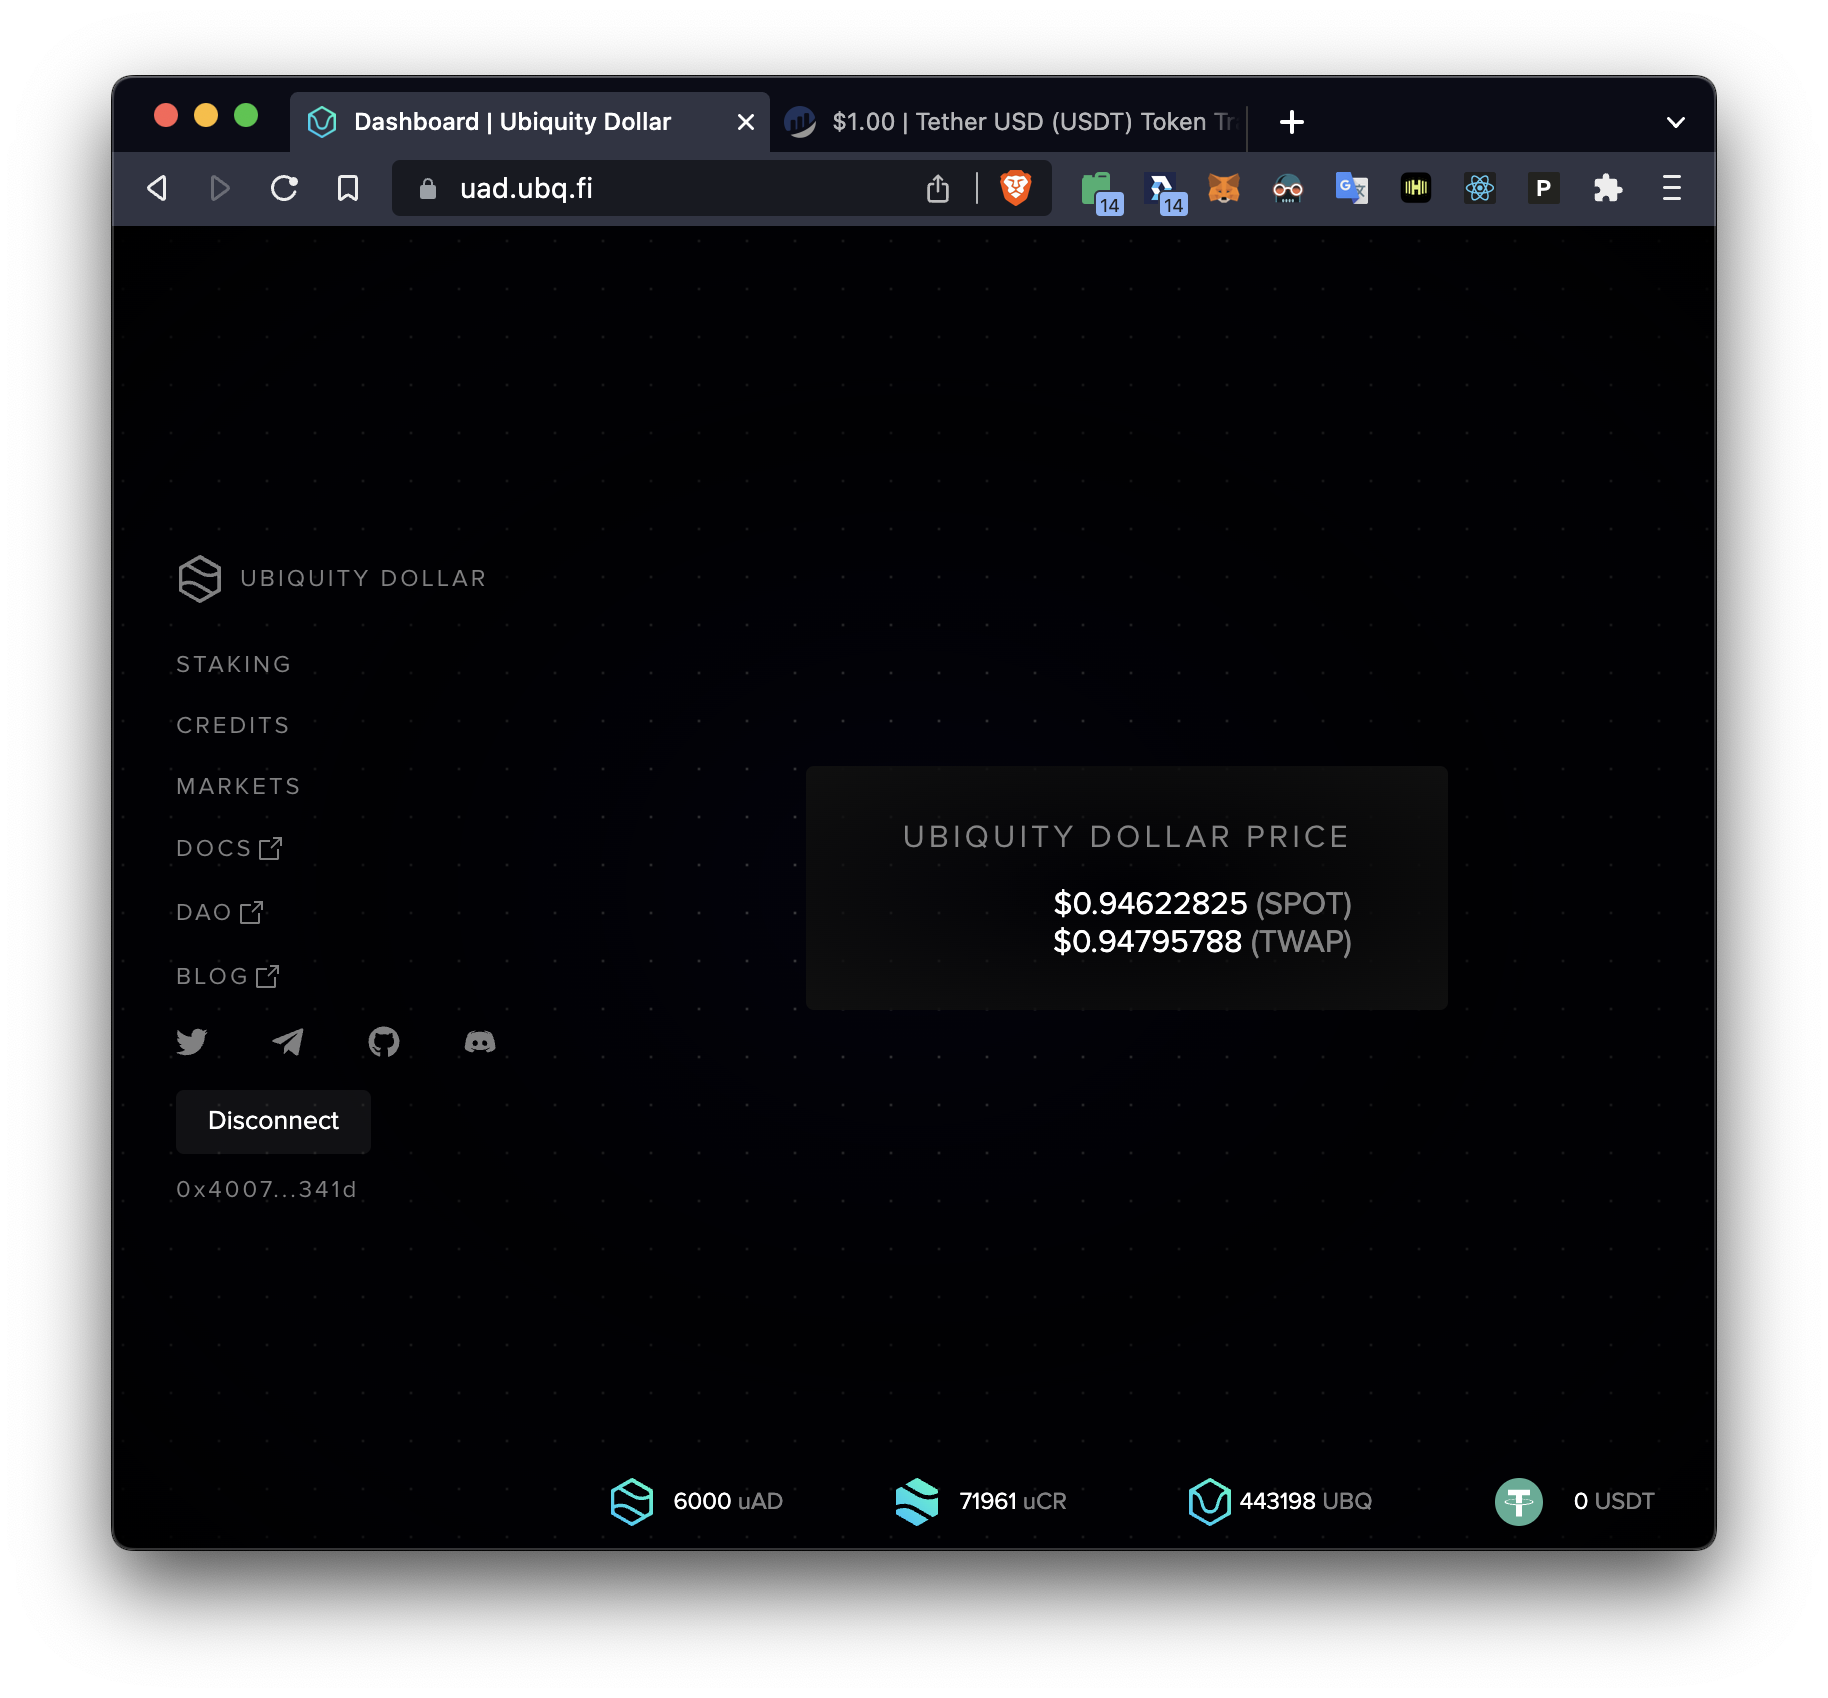Click the share icon in address bar
Screen dimensions: 1828x1698
coord(937,188)
